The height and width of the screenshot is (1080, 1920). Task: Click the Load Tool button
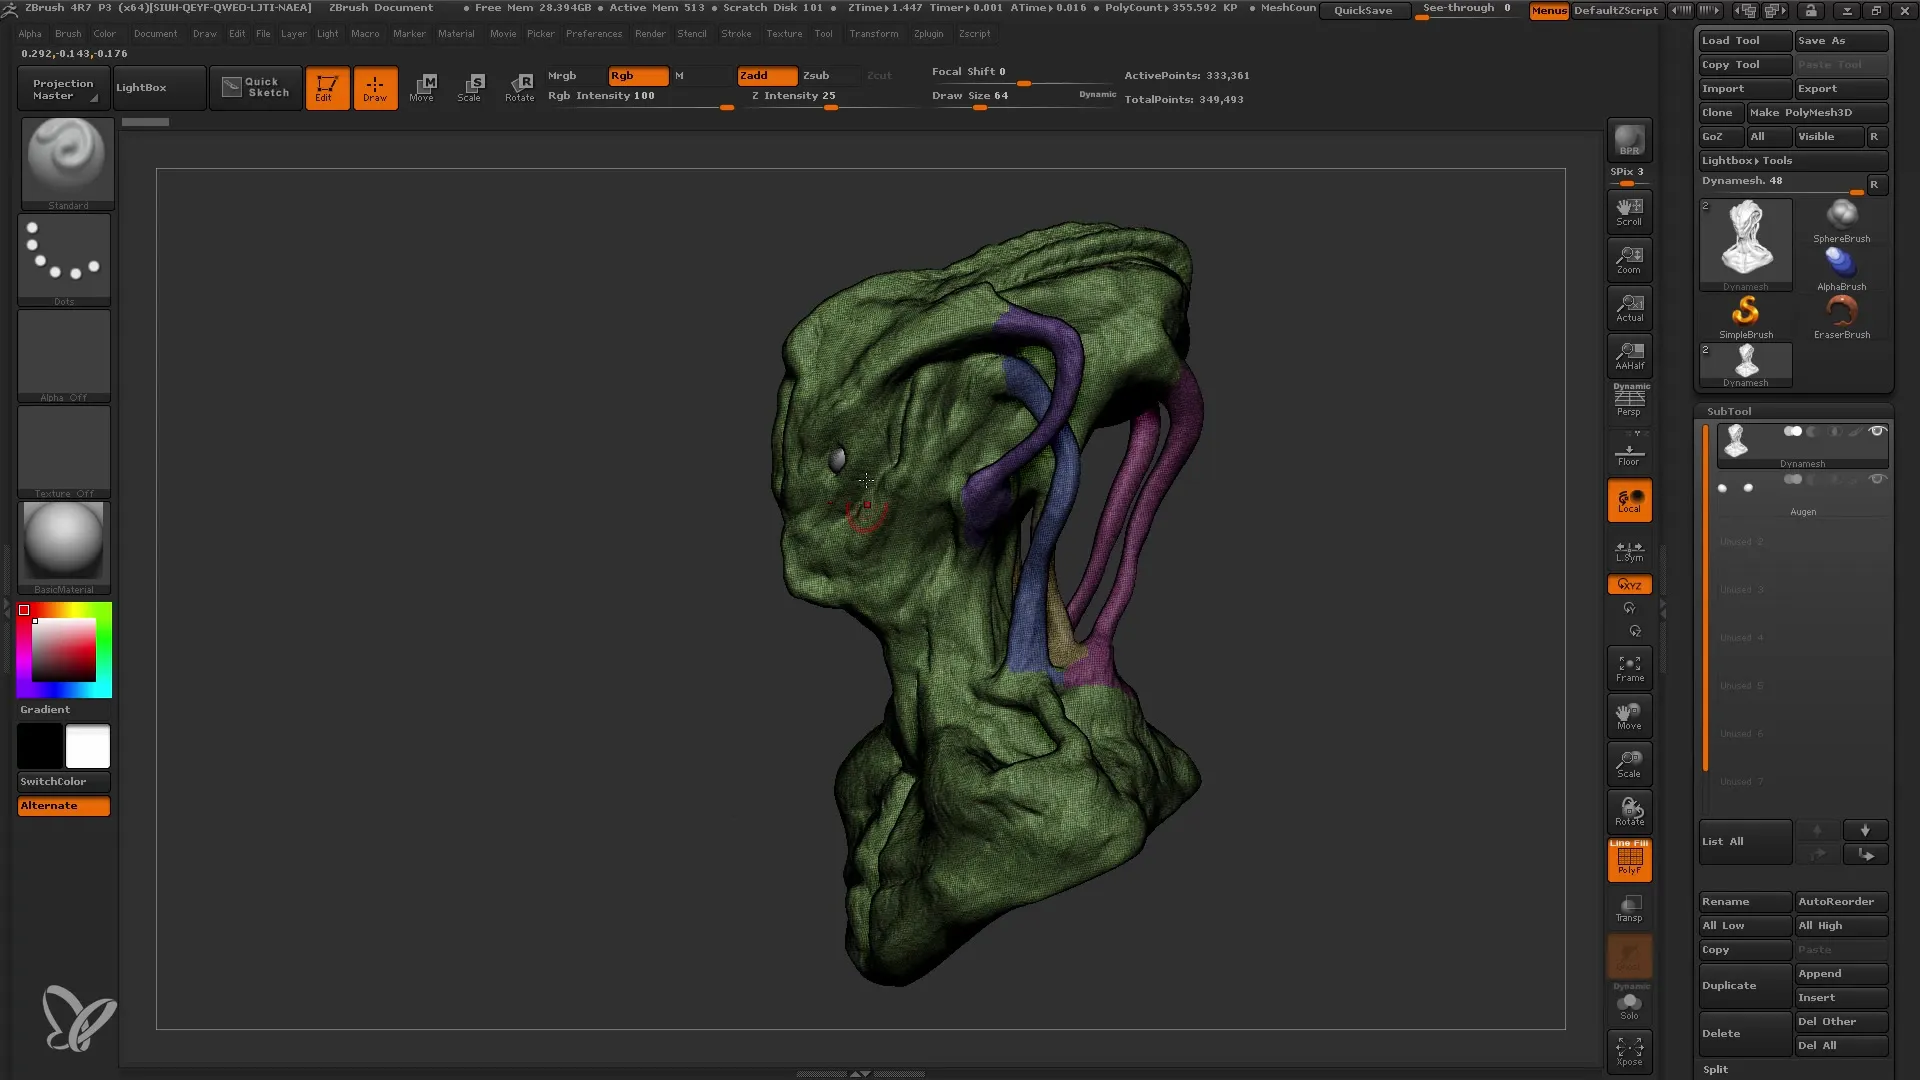click(x=1745, y=41)
